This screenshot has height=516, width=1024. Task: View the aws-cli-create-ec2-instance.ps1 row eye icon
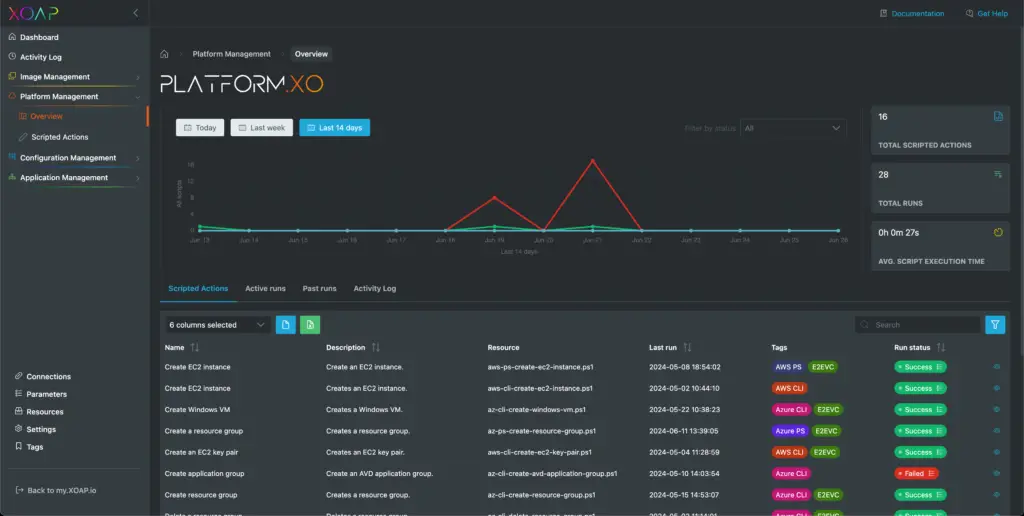997,388
